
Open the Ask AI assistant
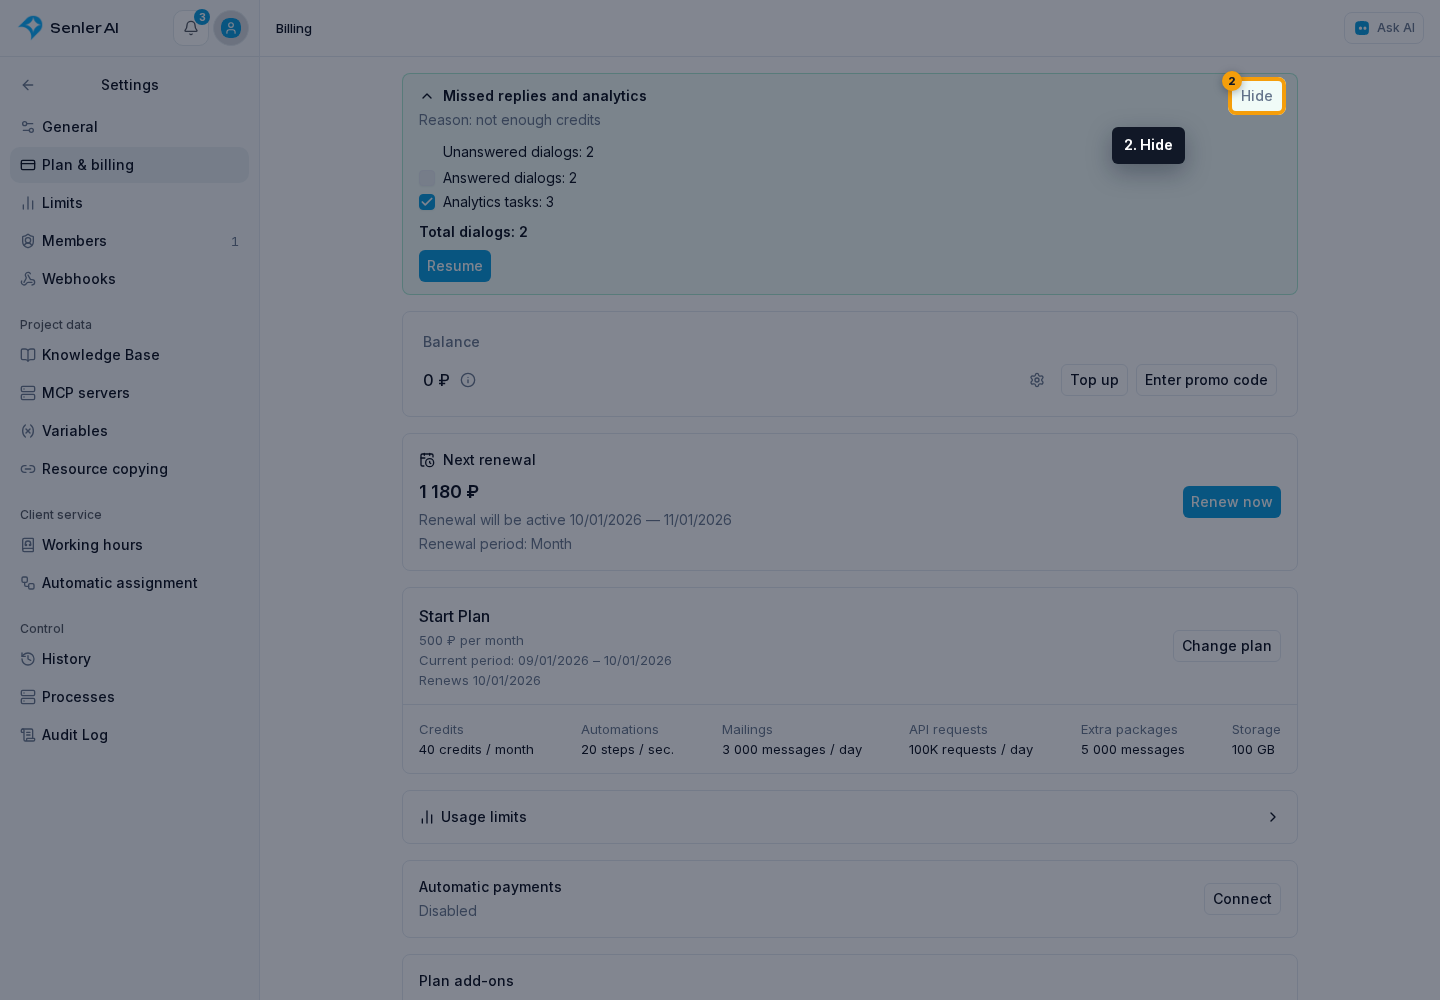[1384, 28]
